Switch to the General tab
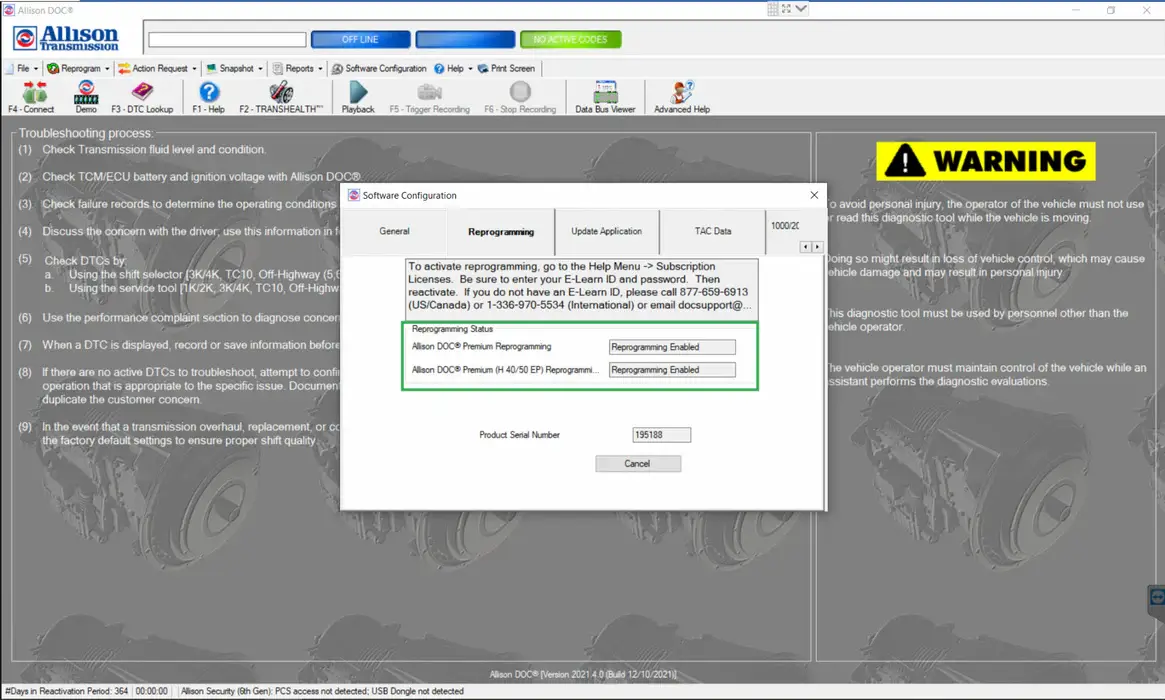Viewport: 1165px width, 700px height. 394,231
